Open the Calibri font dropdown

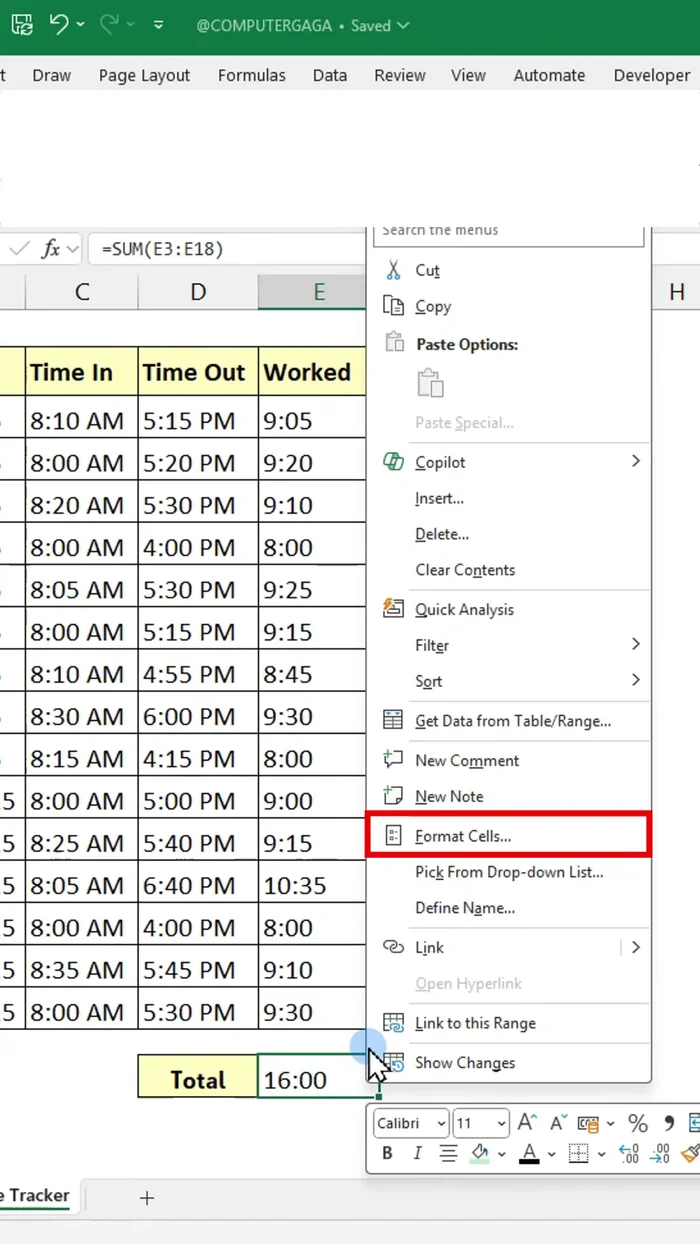[x=440, y=1124]
